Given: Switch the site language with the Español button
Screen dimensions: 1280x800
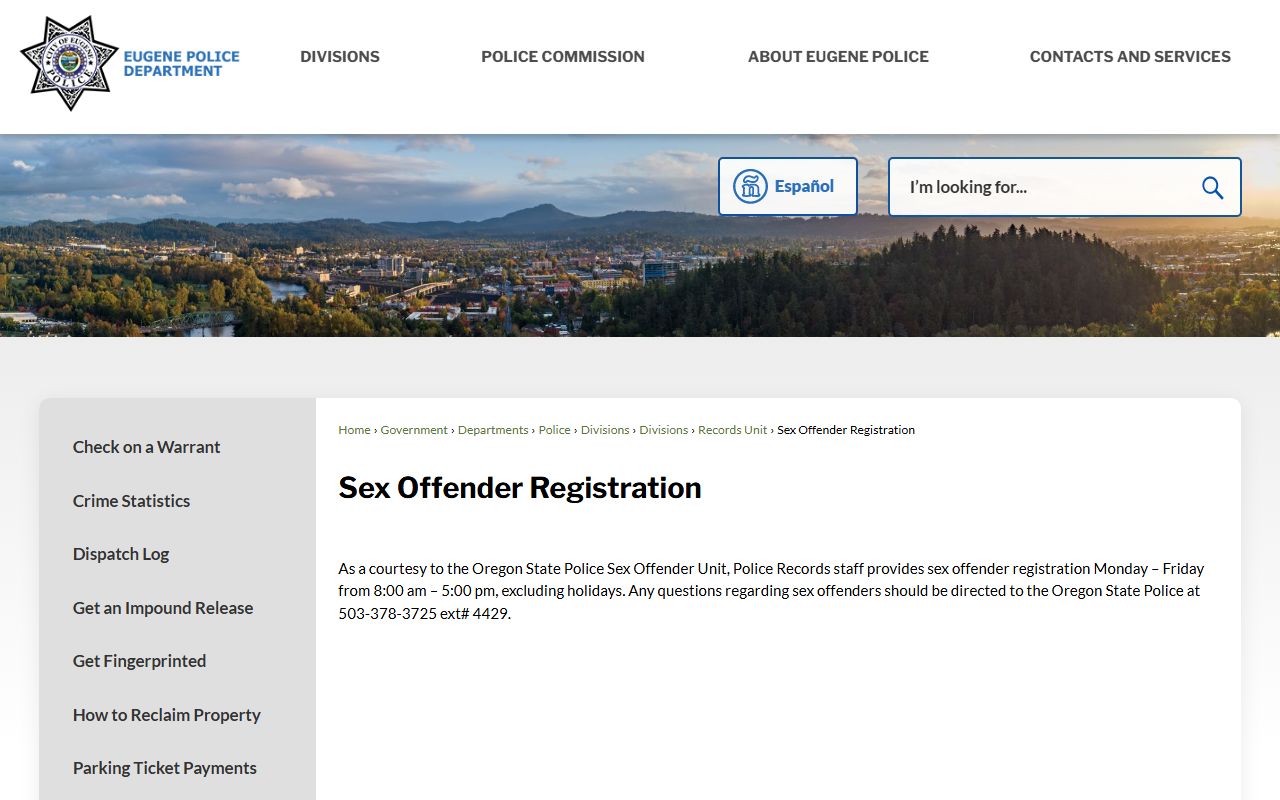Looking at the screenshot, I should click(788, 186).
